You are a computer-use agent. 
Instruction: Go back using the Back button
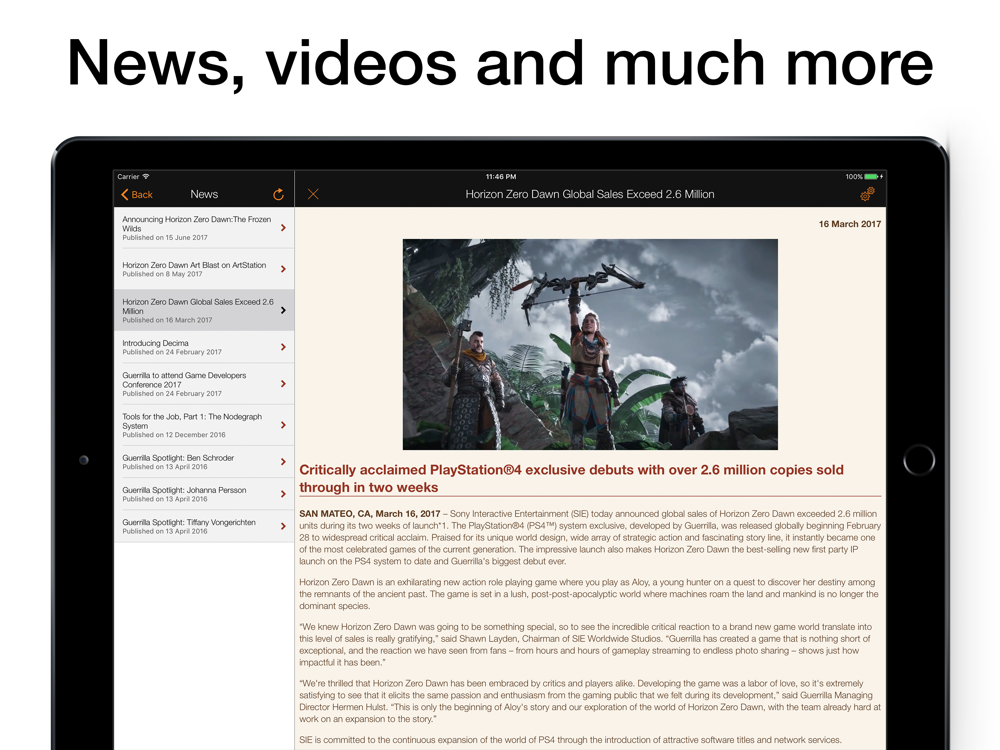point(136,195)
